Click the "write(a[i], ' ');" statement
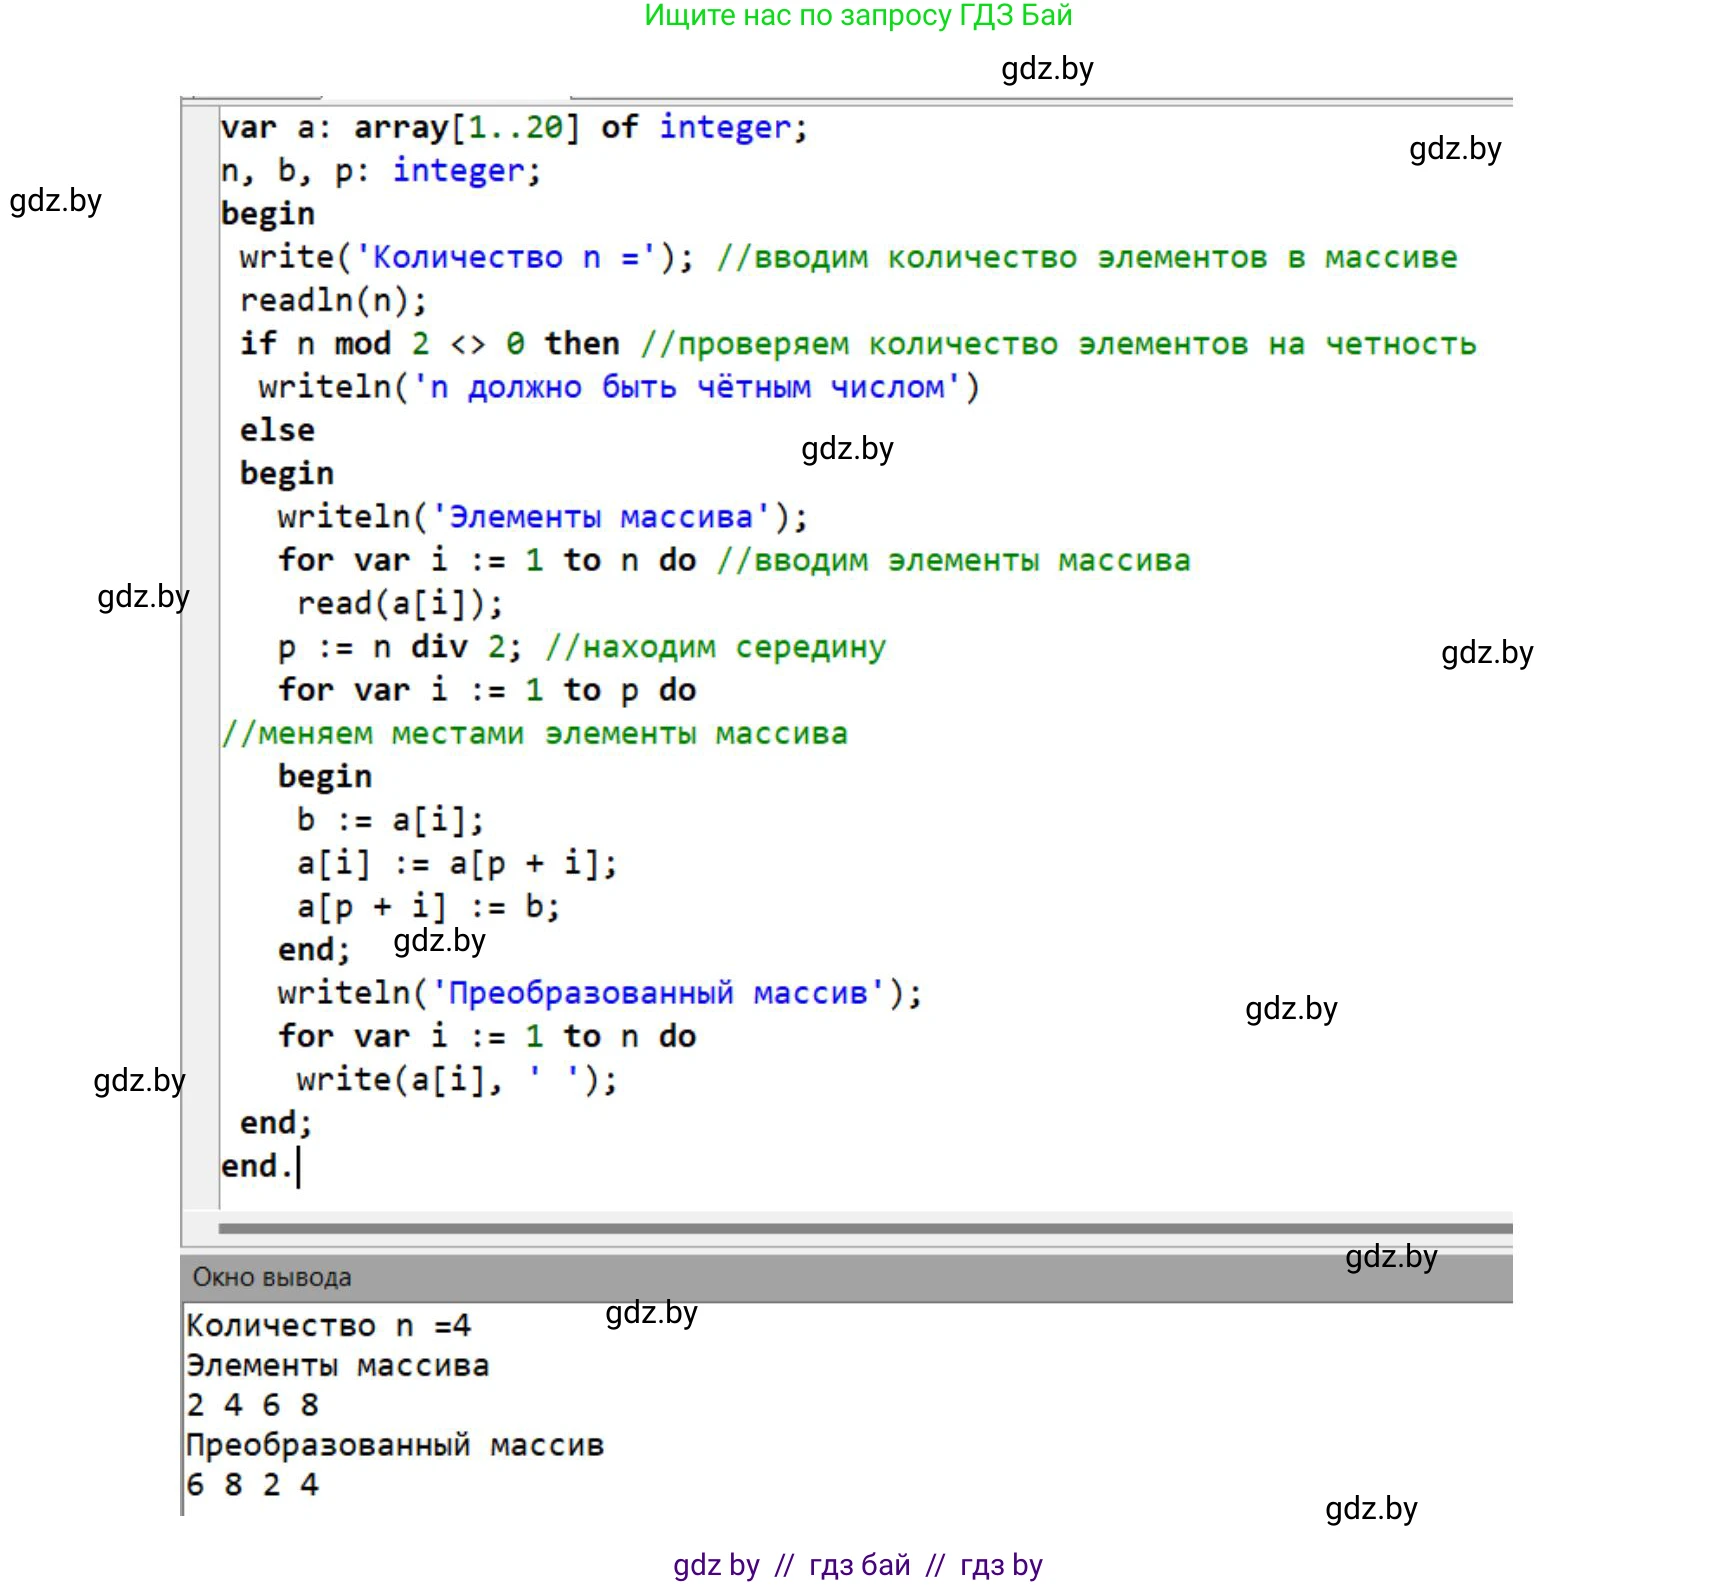Image resolution: width=1719 pixels, height=1585 pixels. click(x=457, y=1080)
